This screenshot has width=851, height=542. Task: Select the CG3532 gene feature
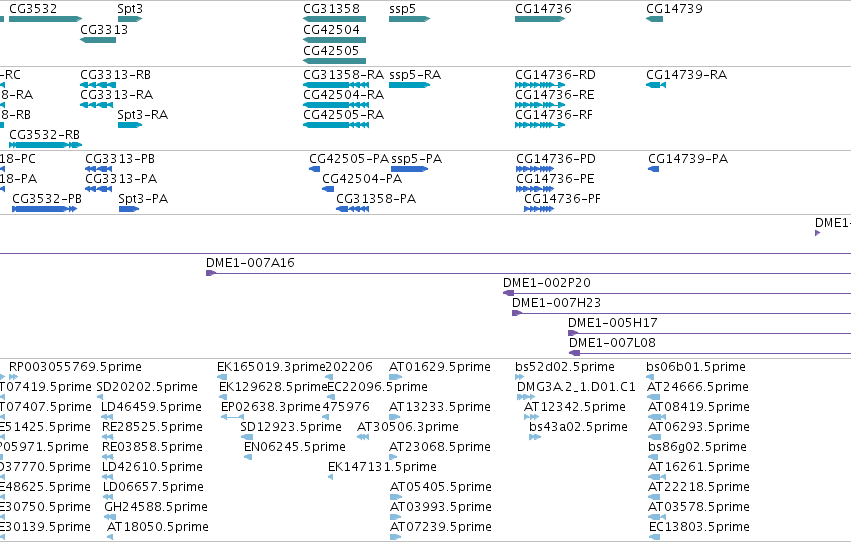[46, 19]
